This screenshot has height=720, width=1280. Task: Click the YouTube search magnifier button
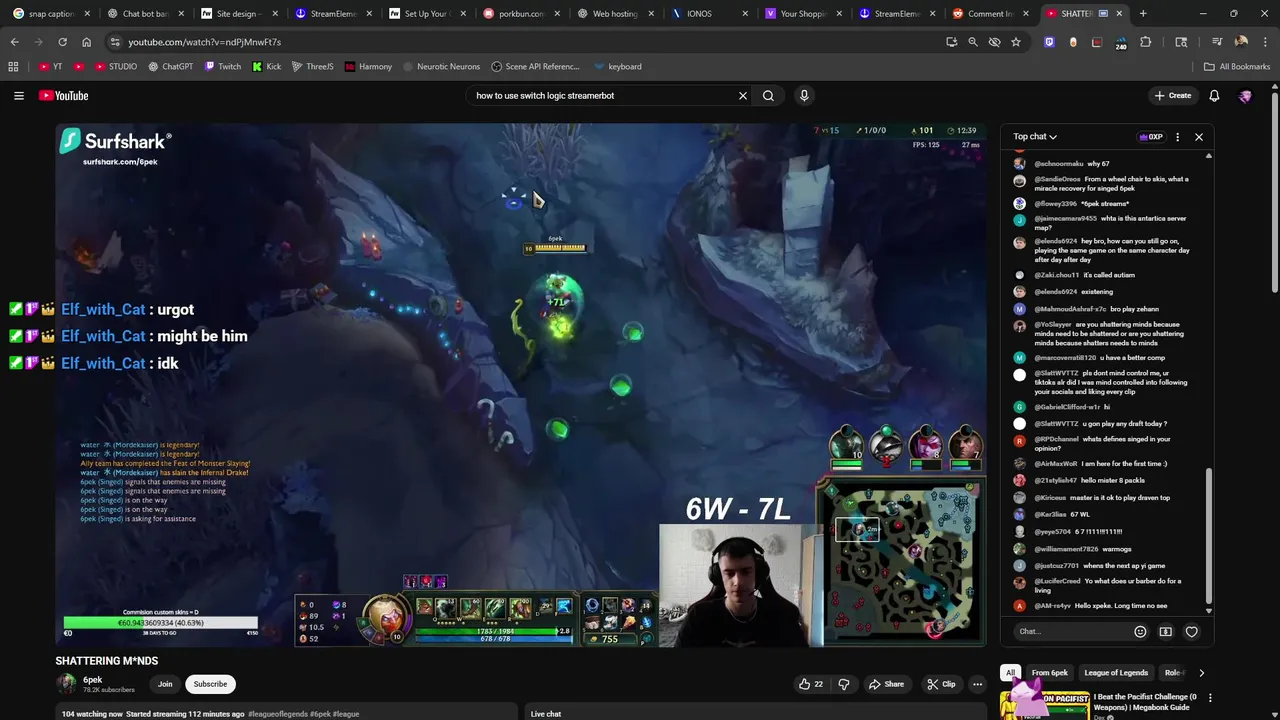coord(768,95)
